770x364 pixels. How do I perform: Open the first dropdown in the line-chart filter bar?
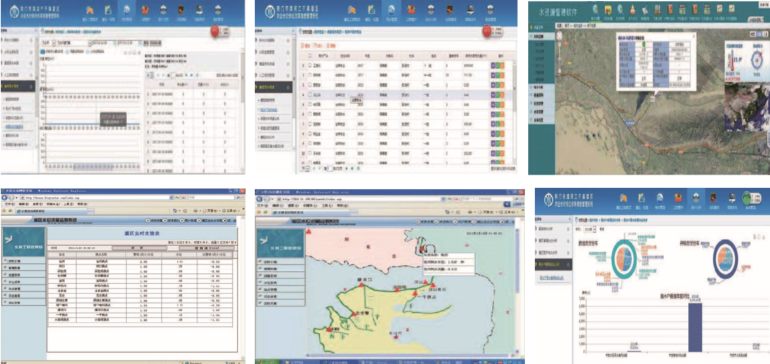coord(69,43)
